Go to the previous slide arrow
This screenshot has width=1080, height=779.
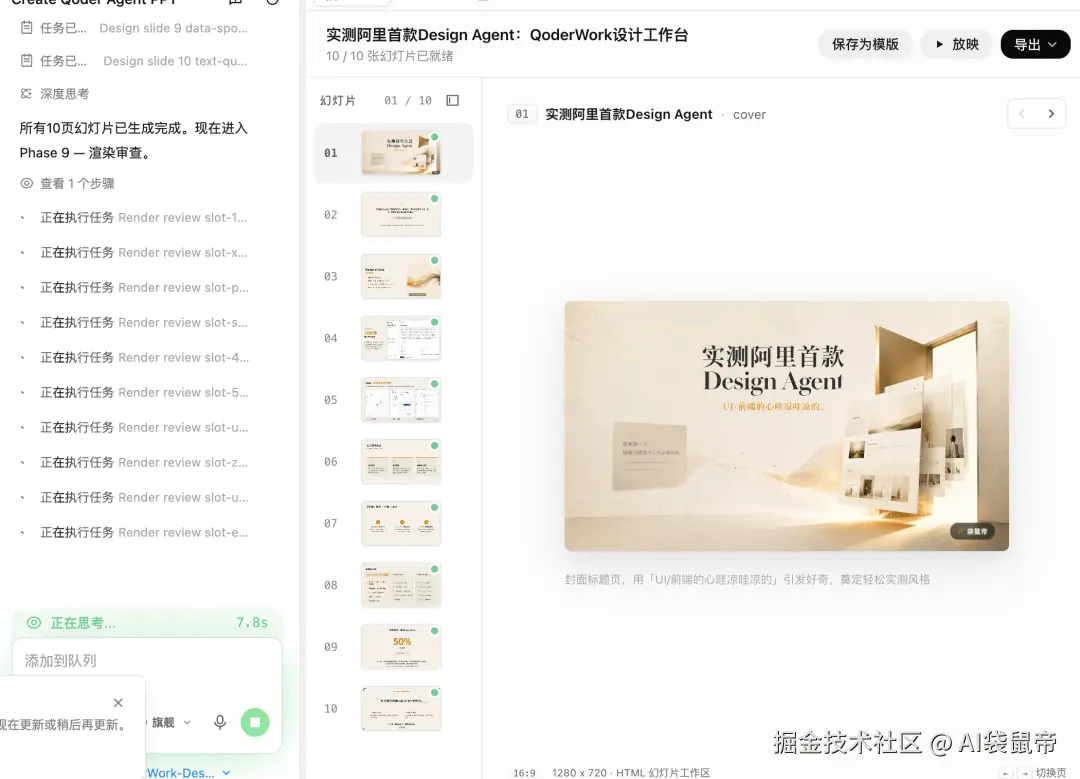tap(1022, 114)
